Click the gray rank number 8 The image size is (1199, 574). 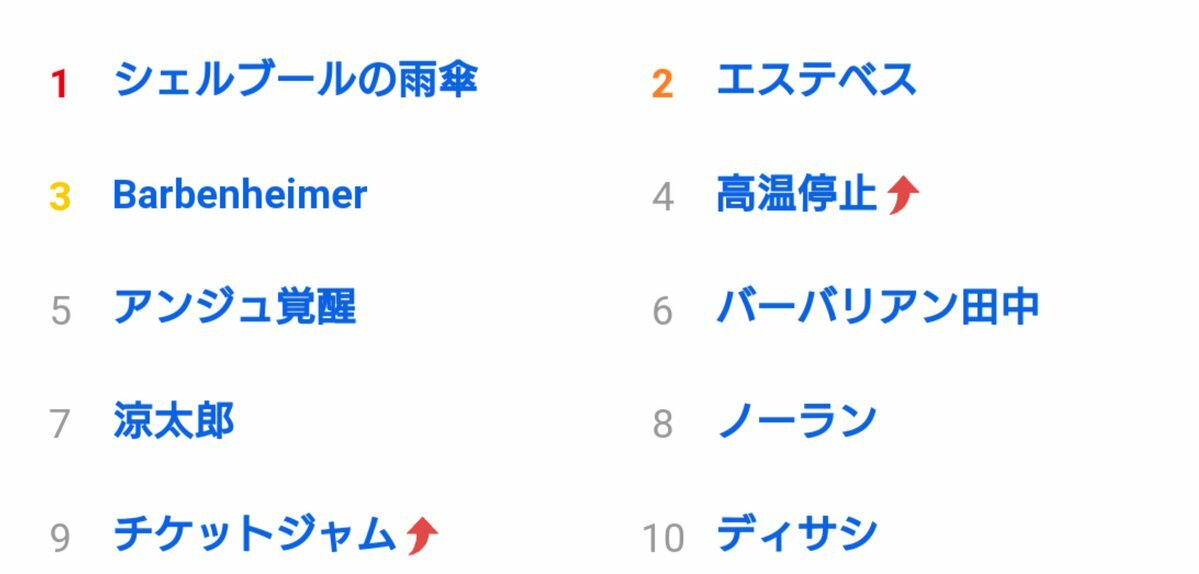pyautogui.click(x=663, y=425)
